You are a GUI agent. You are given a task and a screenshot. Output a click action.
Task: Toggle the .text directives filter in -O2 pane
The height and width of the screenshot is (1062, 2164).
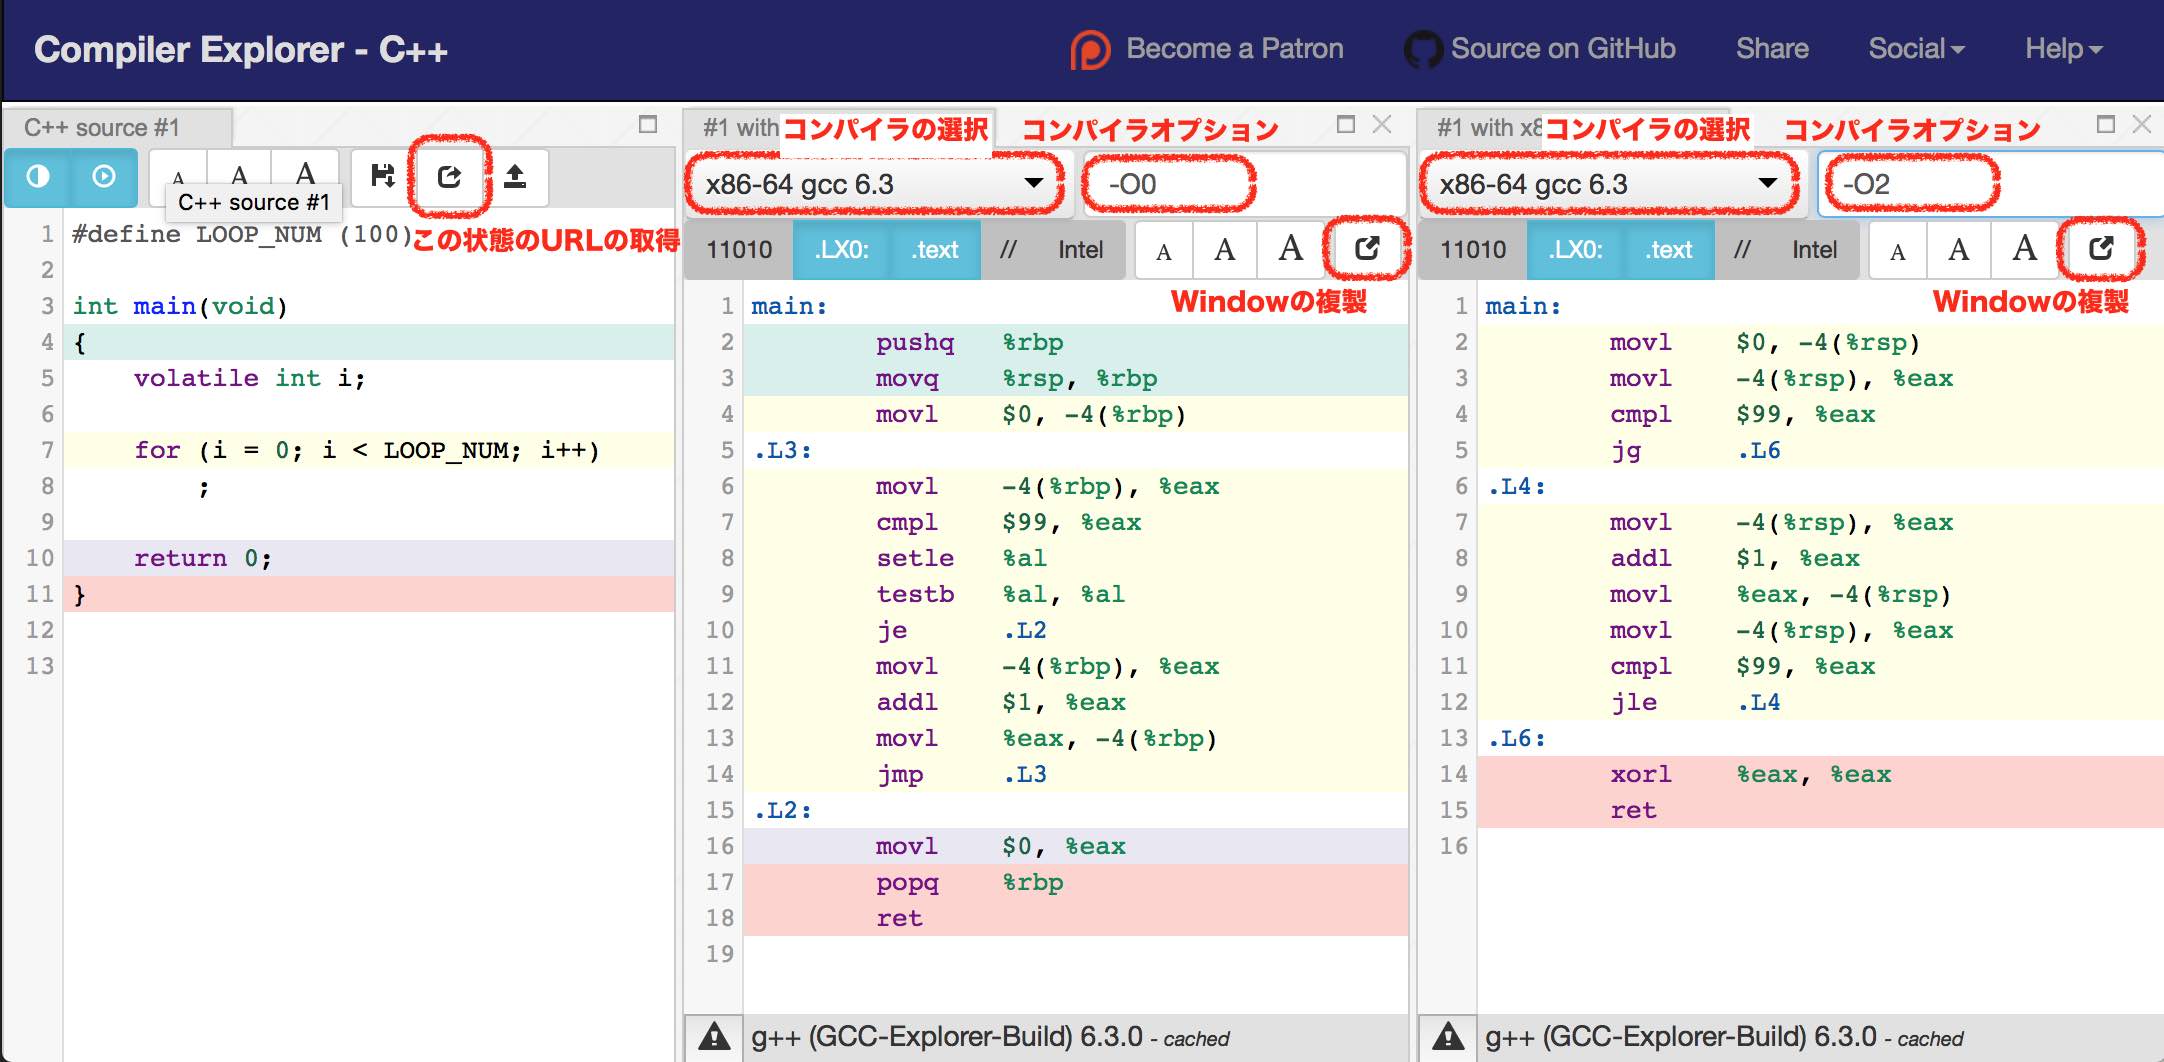click(1669, 250)
